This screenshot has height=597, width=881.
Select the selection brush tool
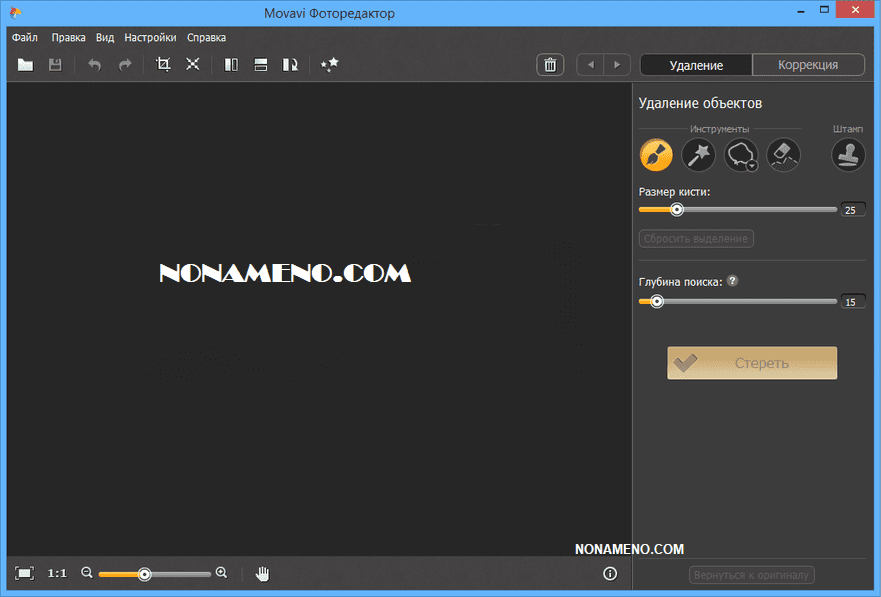click(656, 154)
